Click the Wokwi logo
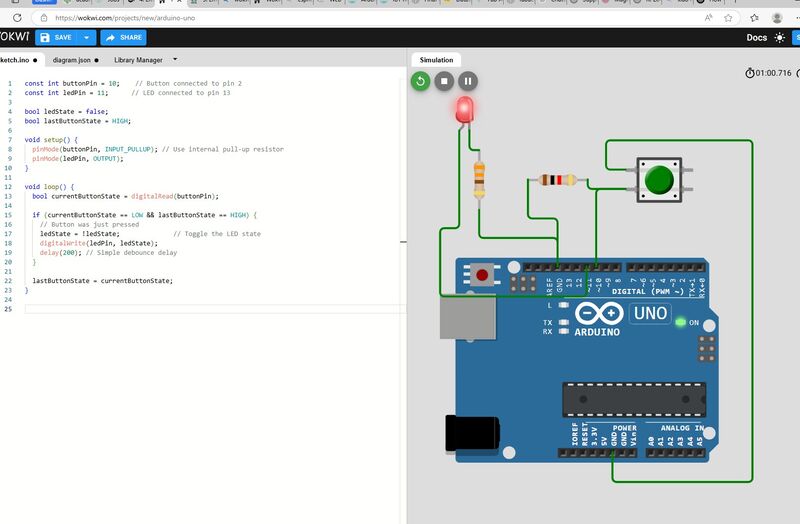The height and width of the screenshot is (524, 800). coord(14,37)
